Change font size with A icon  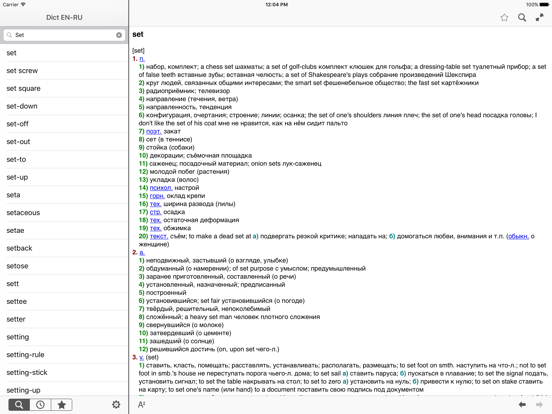point(142,404)
